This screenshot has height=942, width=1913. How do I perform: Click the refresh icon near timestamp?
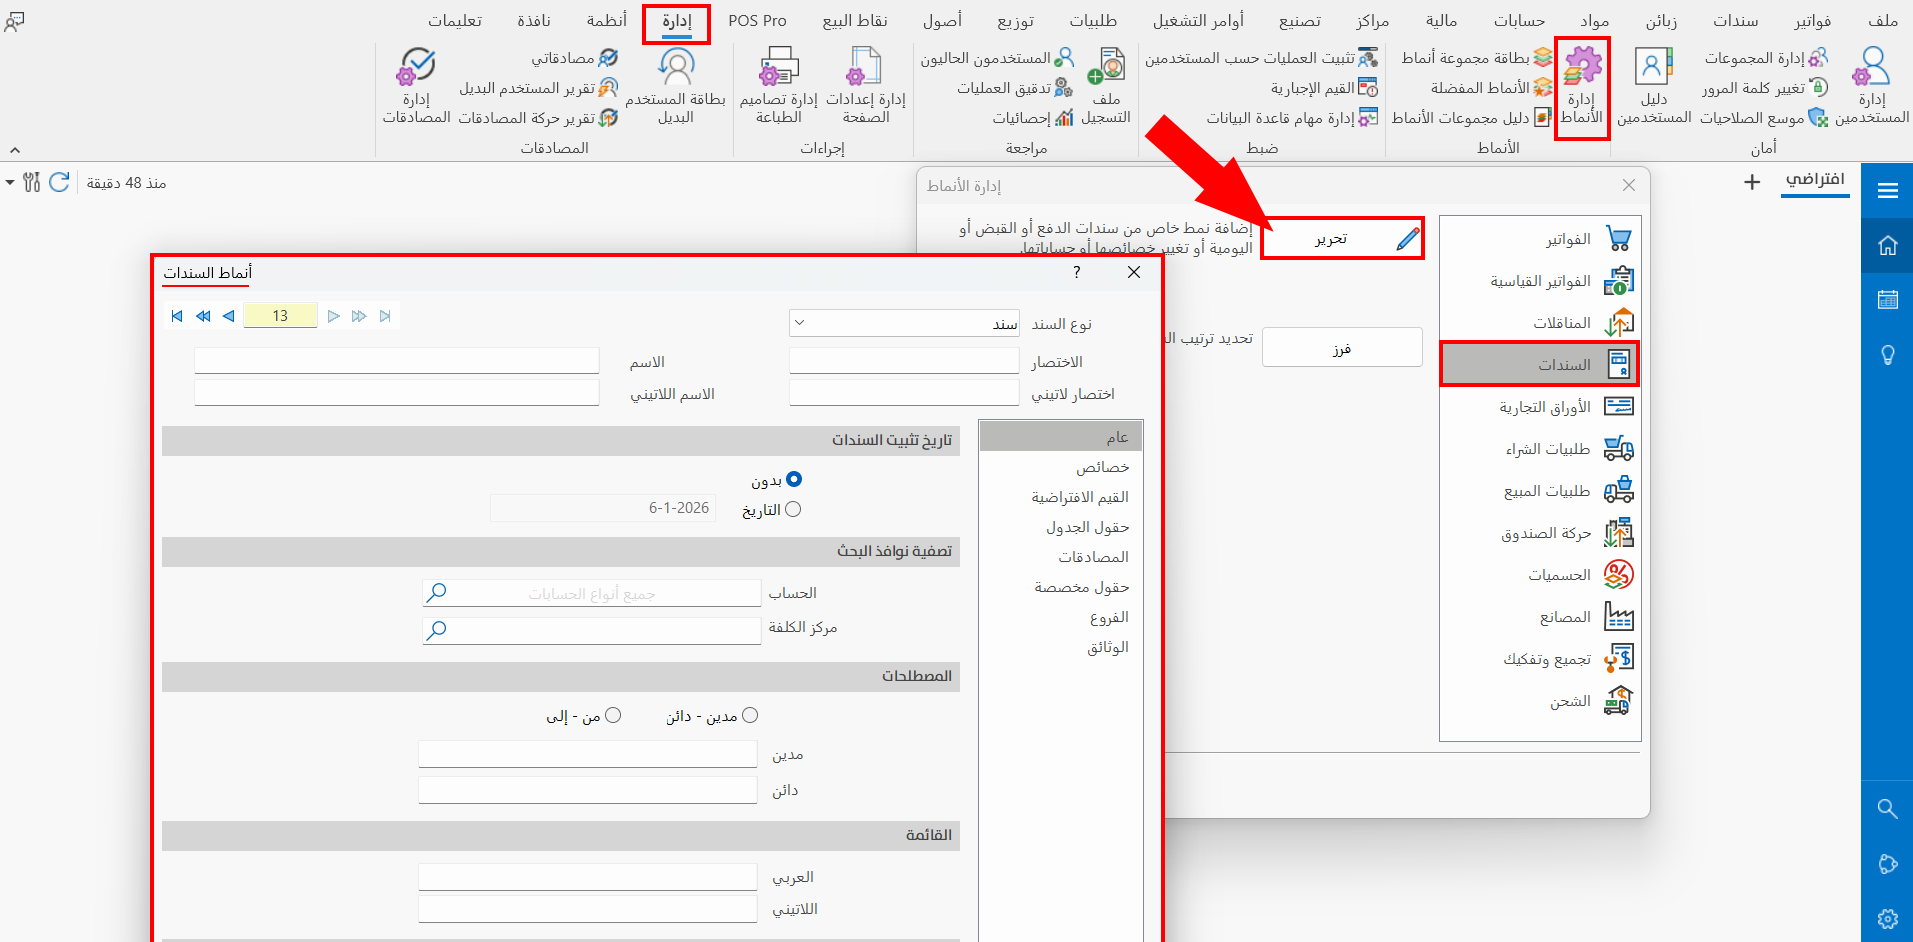click(60, 182)
